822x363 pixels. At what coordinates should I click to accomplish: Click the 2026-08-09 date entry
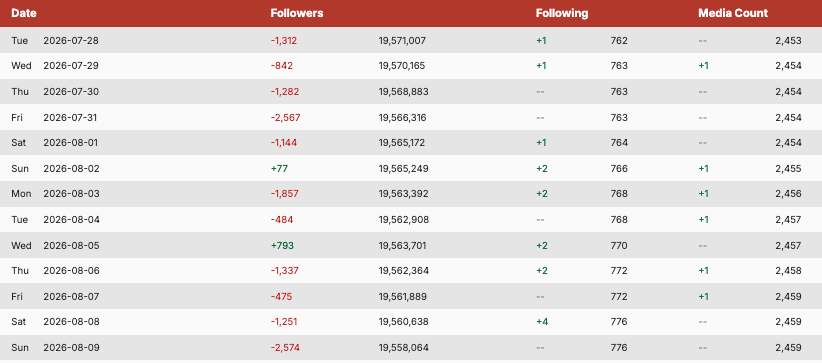[71, 348]
